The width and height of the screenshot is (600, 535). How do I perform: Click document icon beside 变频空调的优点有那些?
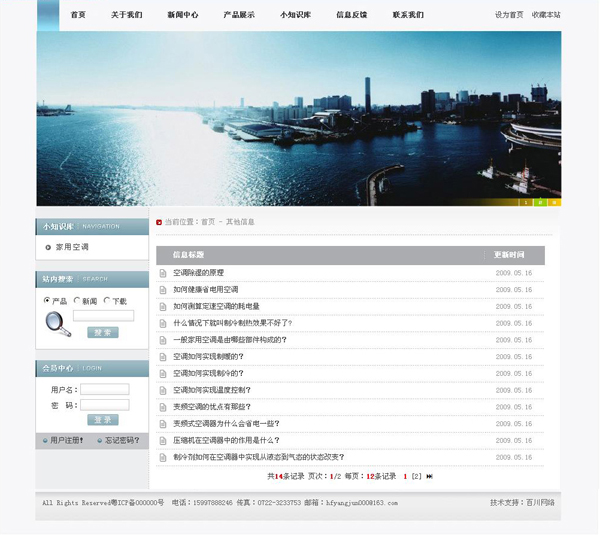163,407
